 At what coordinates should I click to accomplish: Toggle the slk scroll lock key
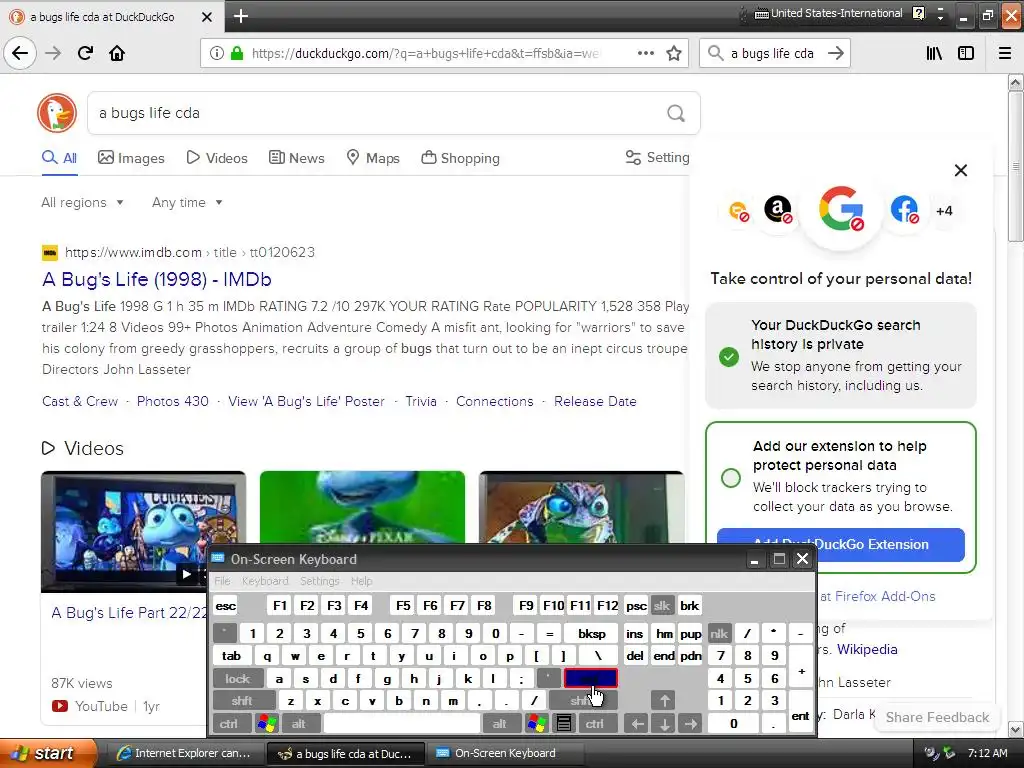point(662,605)
